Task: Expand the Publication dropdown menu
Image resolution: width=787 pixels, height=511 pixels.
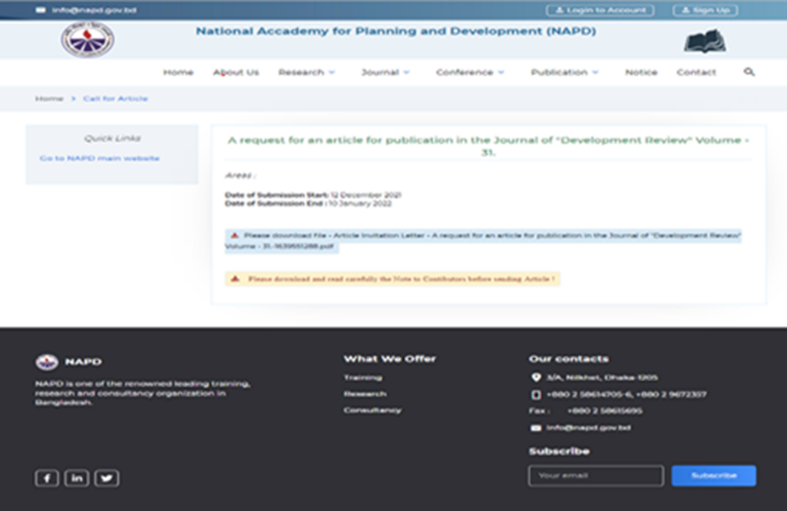Action: pos(565,72)
